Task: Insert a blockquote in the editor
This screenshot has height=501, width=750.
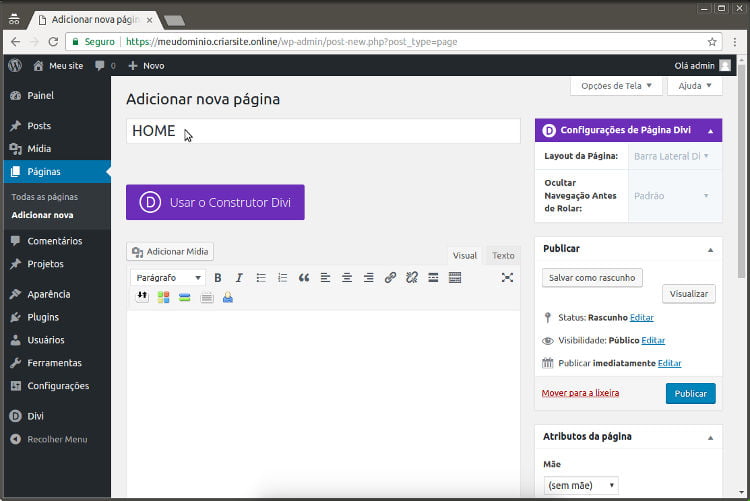Action: pos(304,277)
